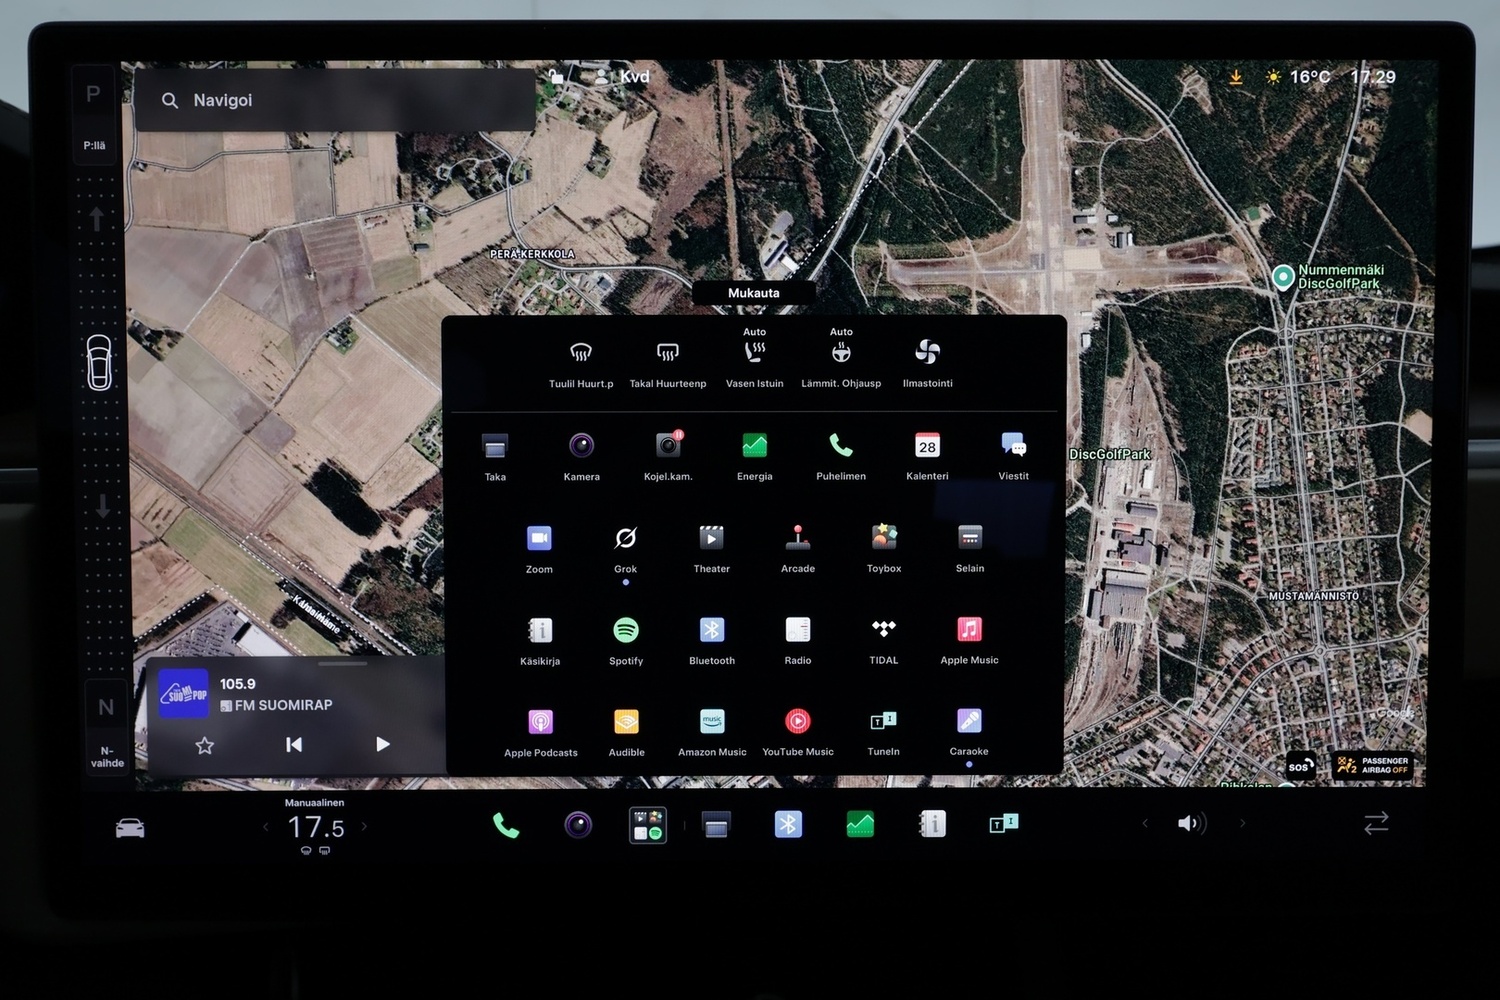Open Amazon Music
The image size is (1500, 1000).
(712, 721)
